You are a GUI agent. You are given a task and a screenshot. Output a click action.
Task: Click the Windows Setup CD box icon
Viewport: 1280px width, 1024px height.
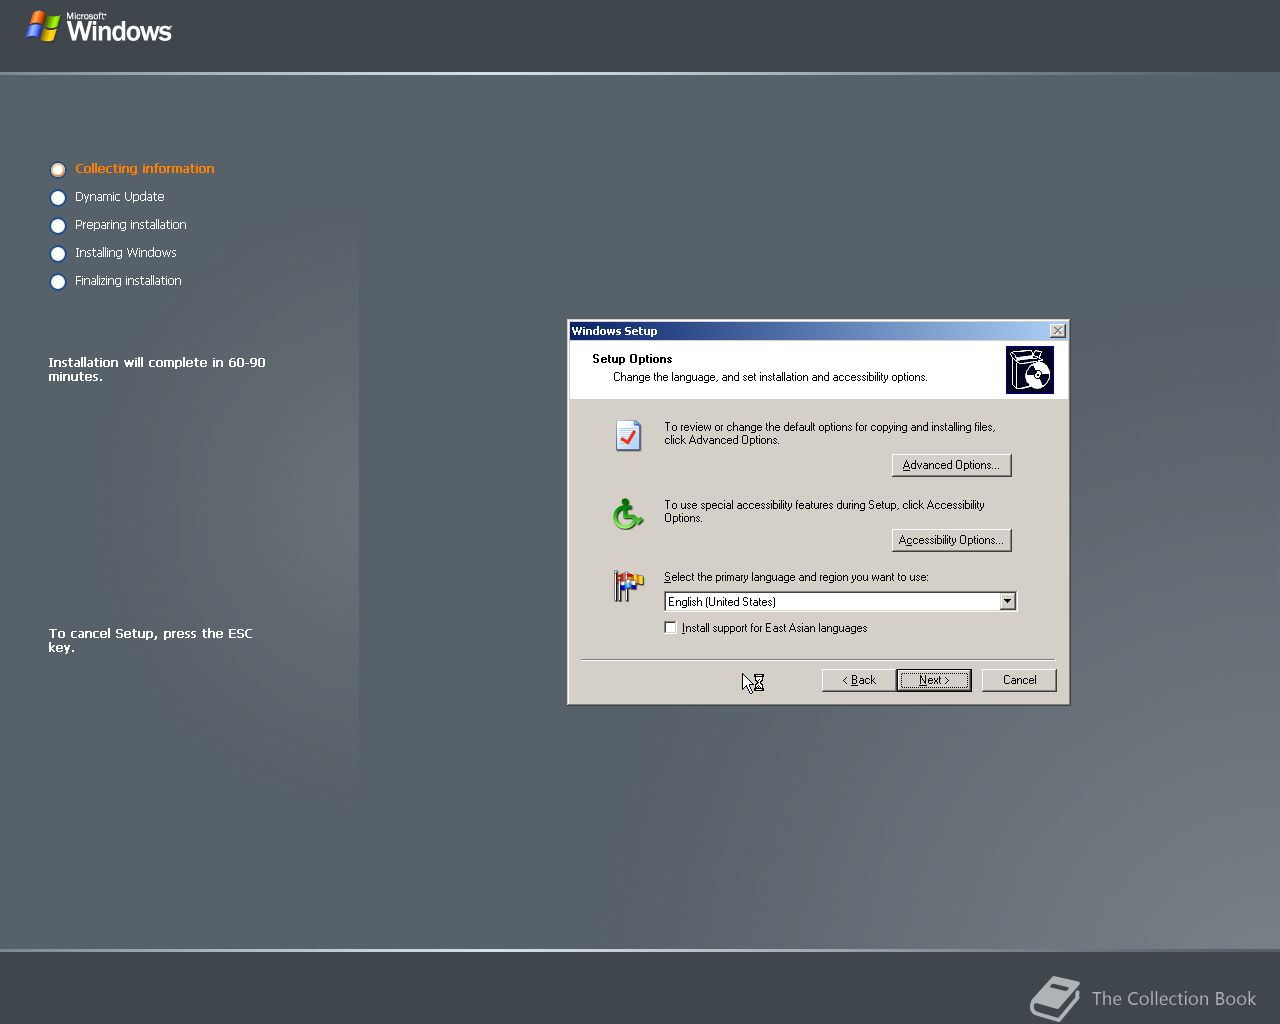[x=1030, y=370]
